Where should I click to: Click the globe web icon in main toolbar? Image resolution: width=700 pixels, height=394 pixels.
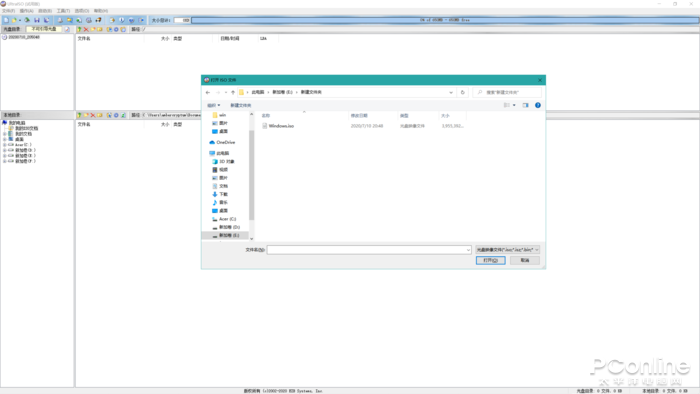[x=131, y=20]
